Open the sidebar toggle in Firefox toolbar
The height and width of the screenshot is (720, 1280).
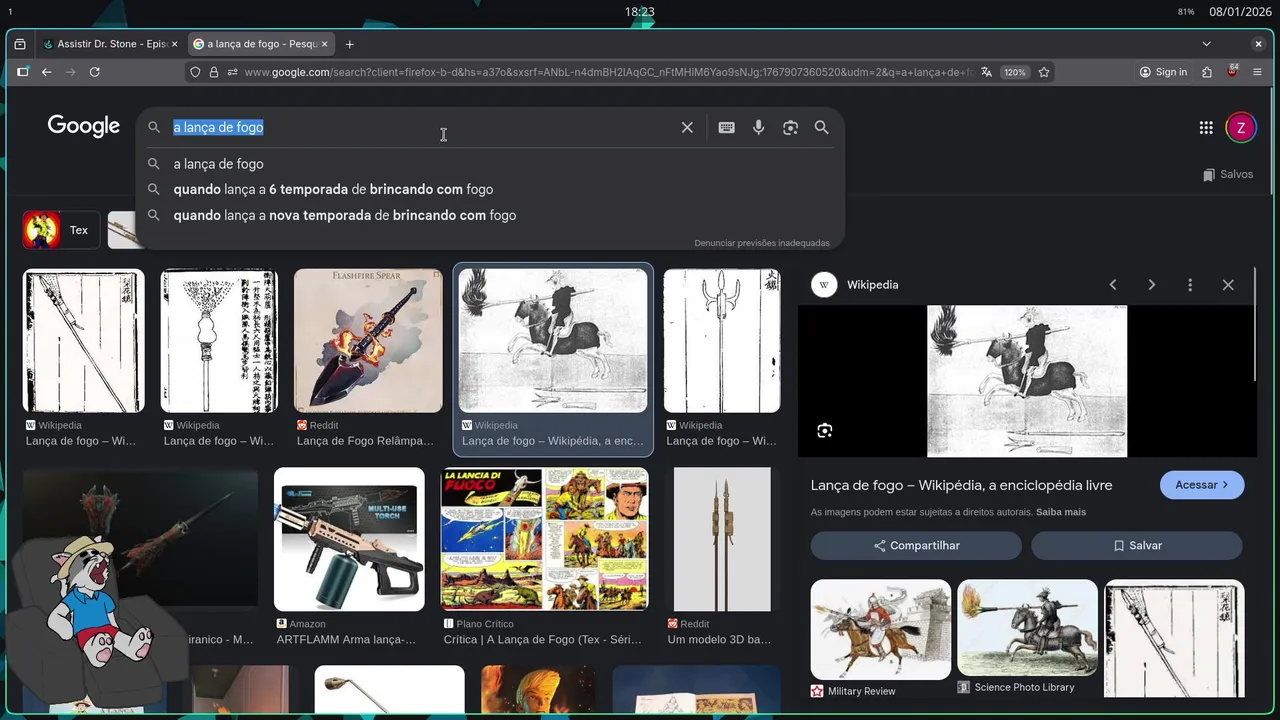point(23,72)
